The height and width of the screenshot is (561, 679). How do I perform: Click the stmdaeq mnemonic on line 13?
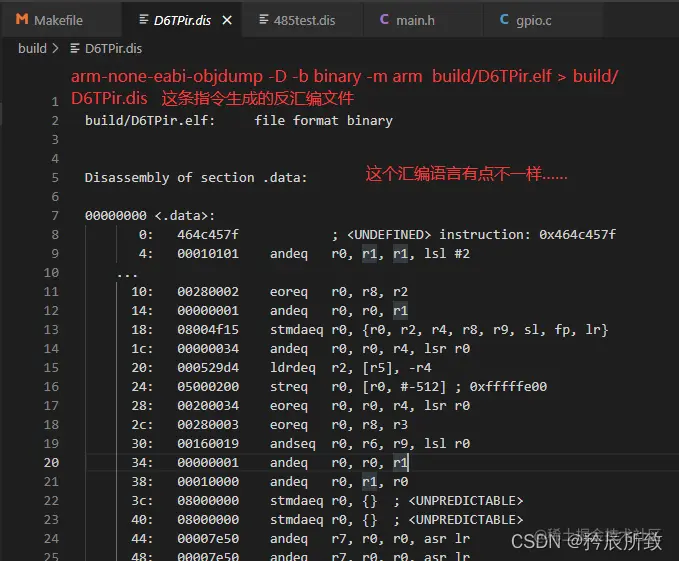297,330
